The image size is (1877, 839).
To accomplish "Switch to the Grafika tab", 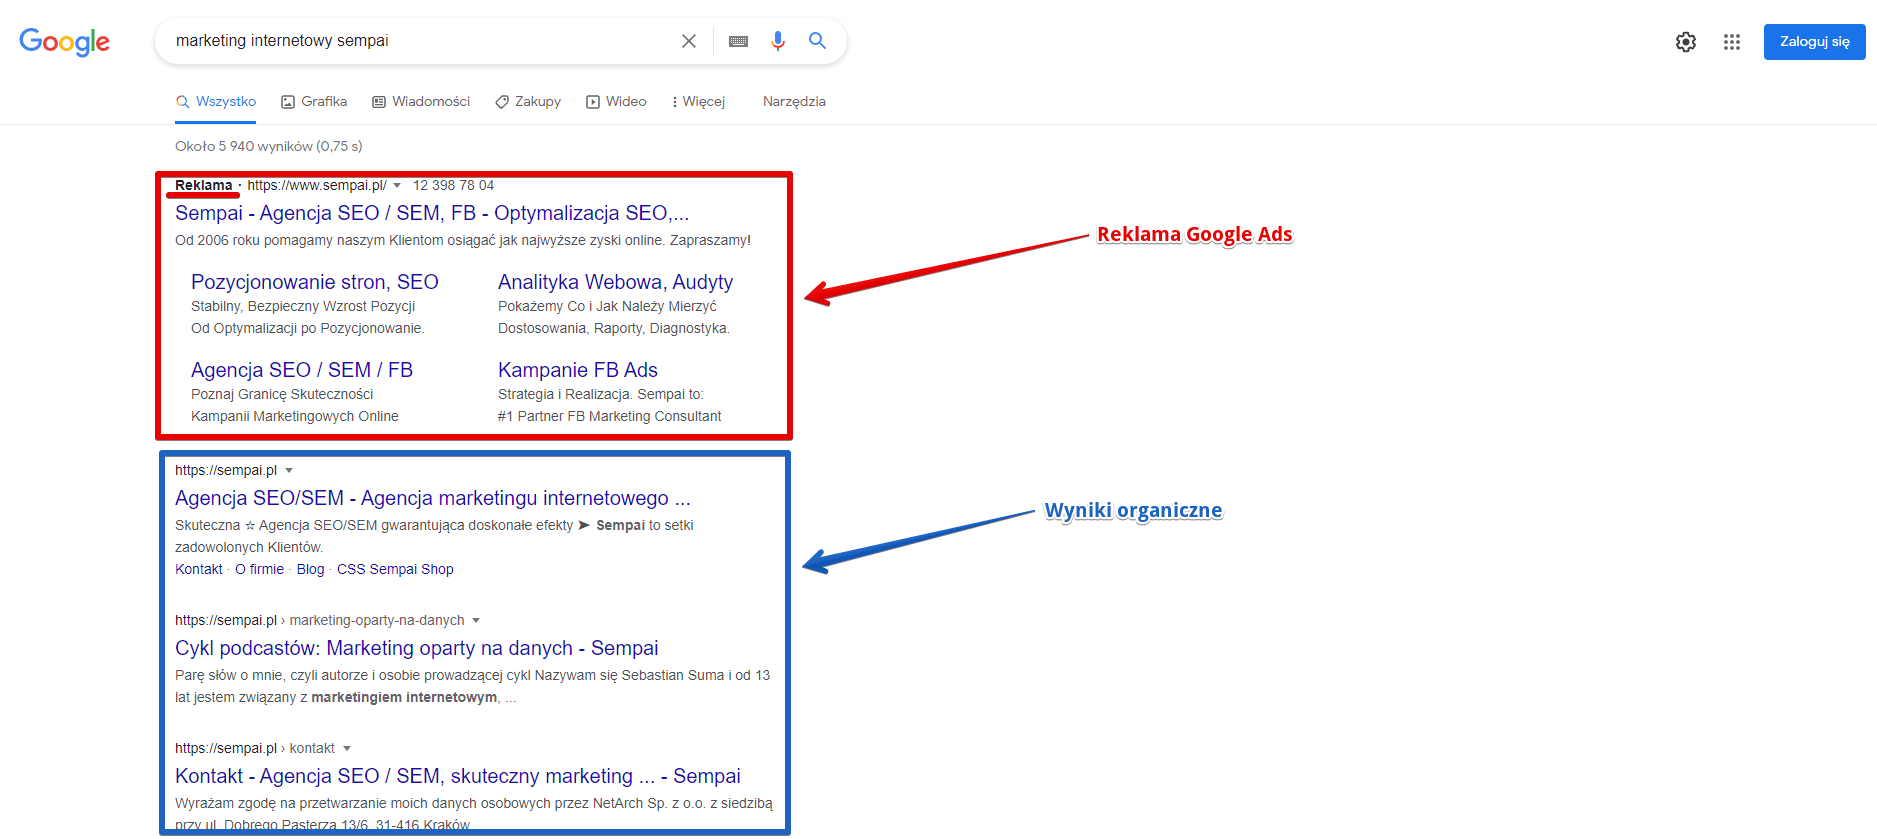I will tap(314, 102).
